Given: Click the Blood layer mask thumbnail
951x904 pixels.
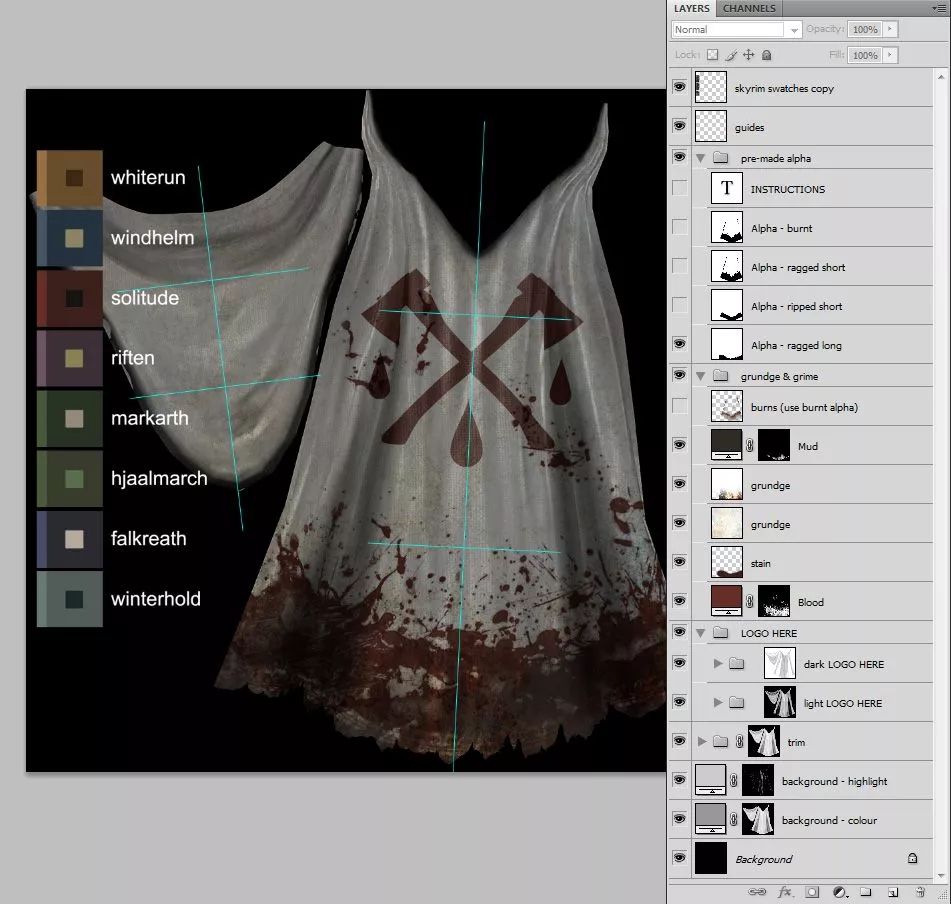Looking at the screenshot, I should coord(774,601).
